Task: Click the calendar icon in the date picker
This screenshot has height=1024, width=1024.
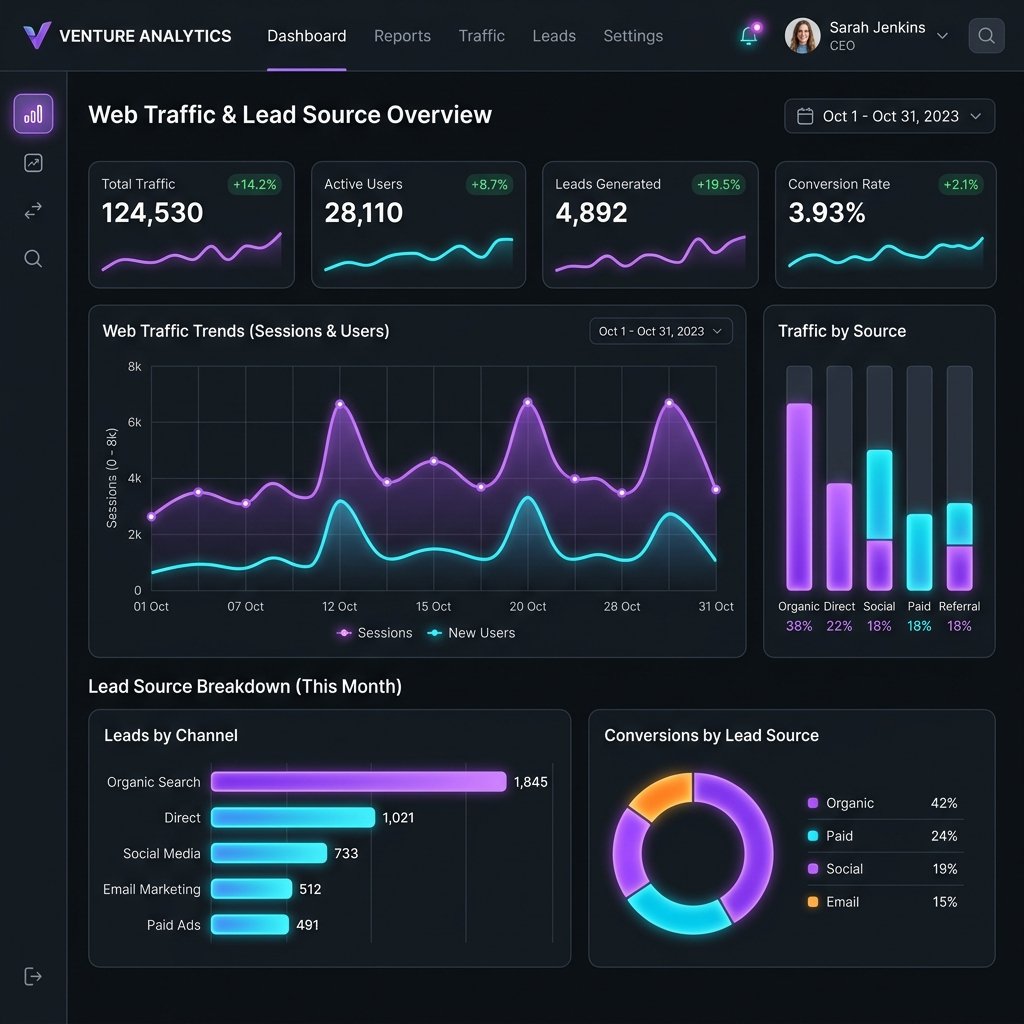Action: (x=803, y=116)
